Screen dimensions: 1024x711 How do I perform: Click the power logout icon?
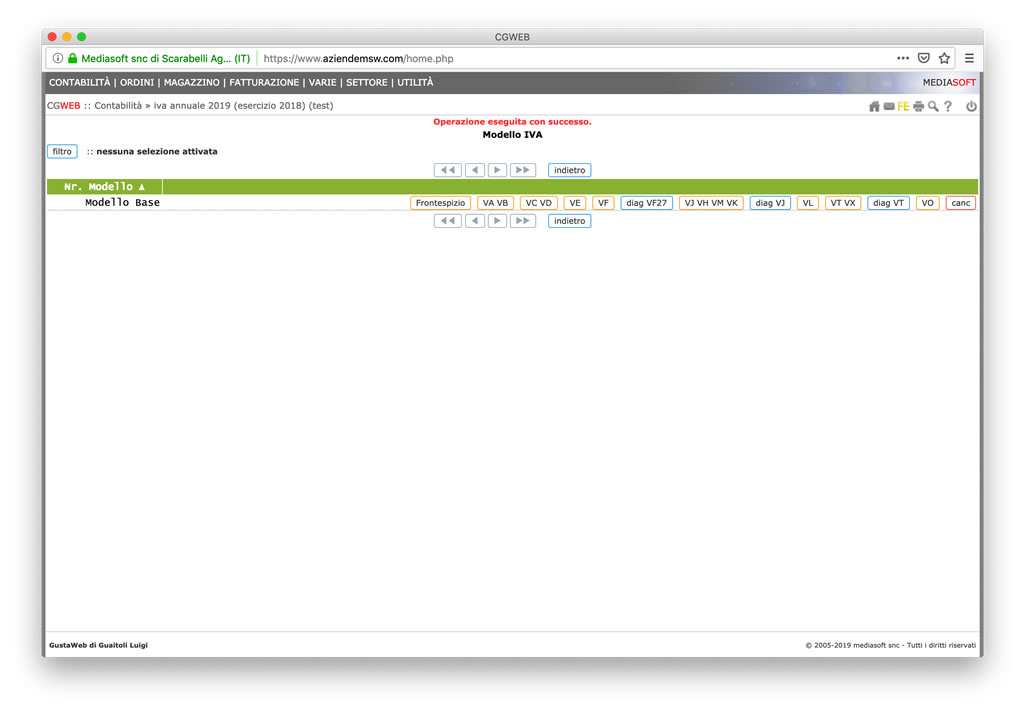click(971, 106)
